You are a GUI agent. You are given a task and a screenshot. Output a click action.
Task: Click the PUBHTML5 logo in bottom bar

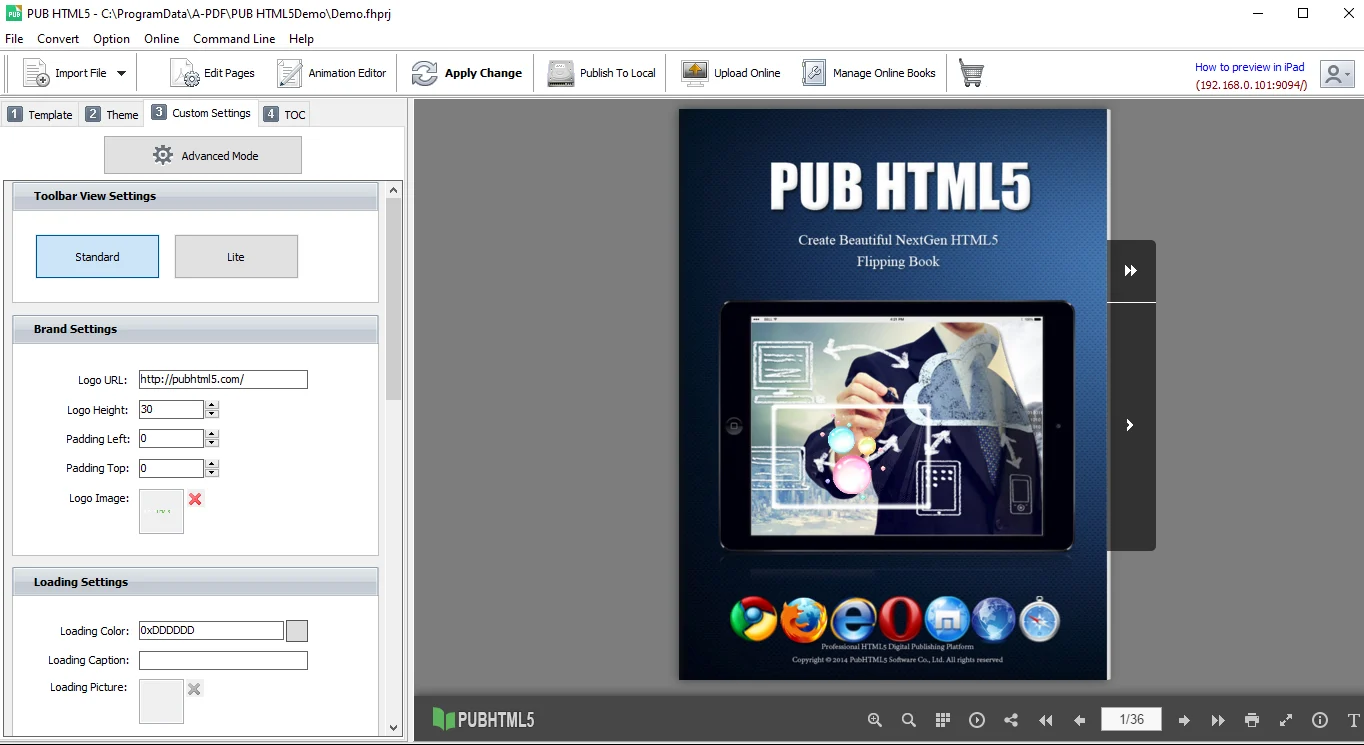[x=484, y=719]
